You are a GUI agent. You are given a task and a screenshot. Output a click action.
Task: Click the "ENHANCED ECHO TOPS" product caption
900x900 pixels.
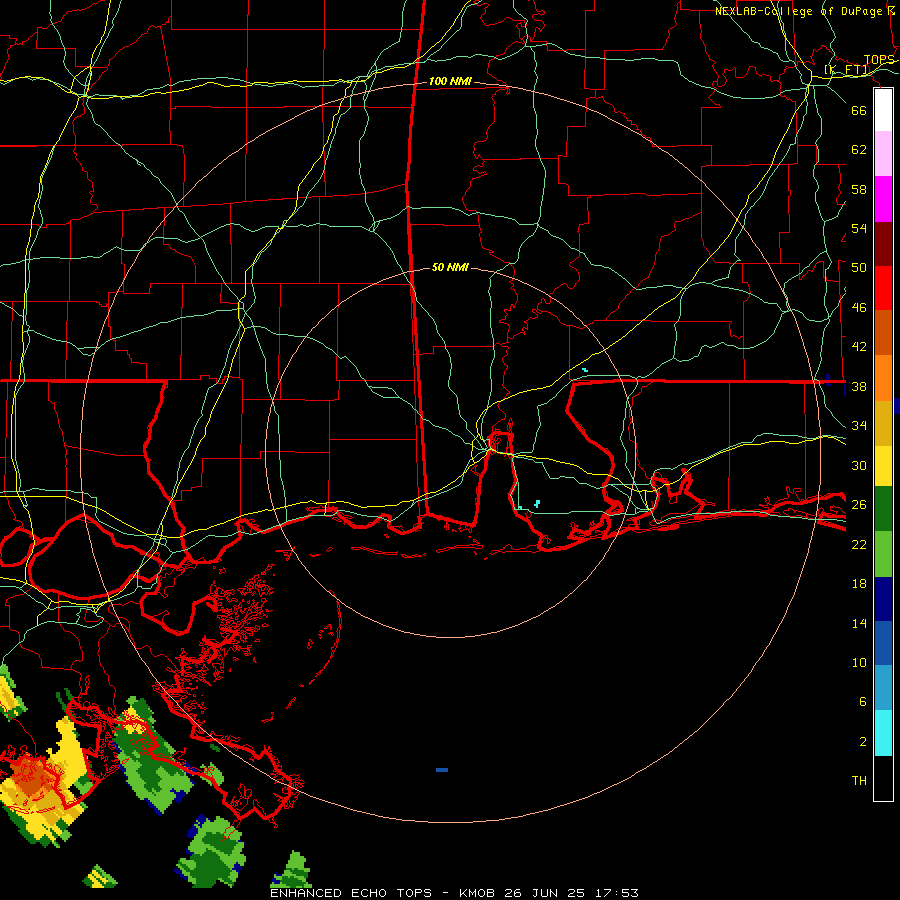(351, 893)
